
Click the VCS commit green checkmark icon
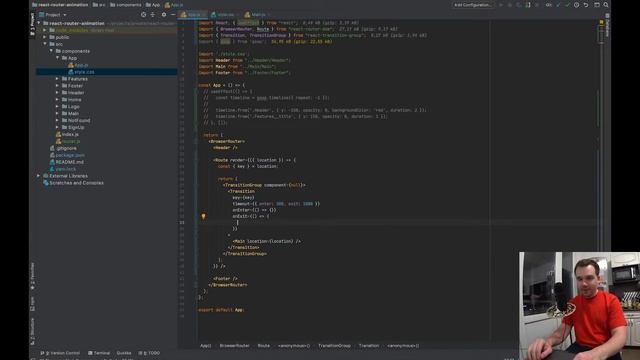[567, 5]
